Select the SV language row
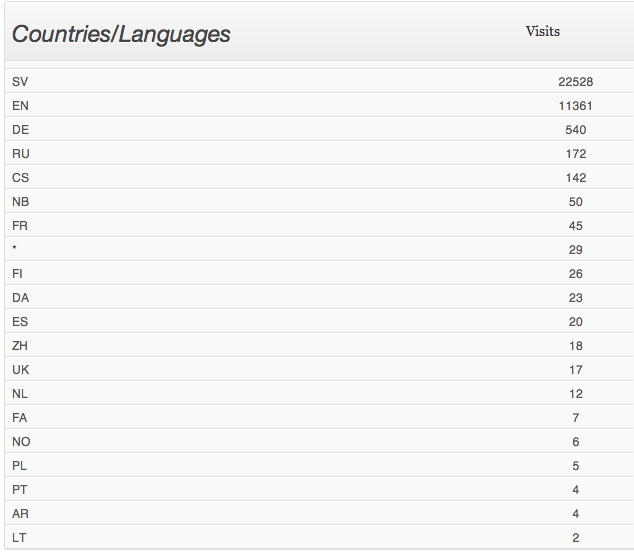The image size is (634, 554). point(21,81)
